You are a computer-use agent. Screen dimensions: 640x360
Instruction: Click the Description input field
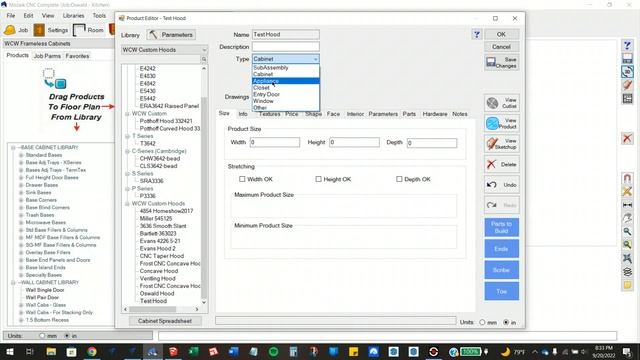pyautogui.click(x=286, y=47)
